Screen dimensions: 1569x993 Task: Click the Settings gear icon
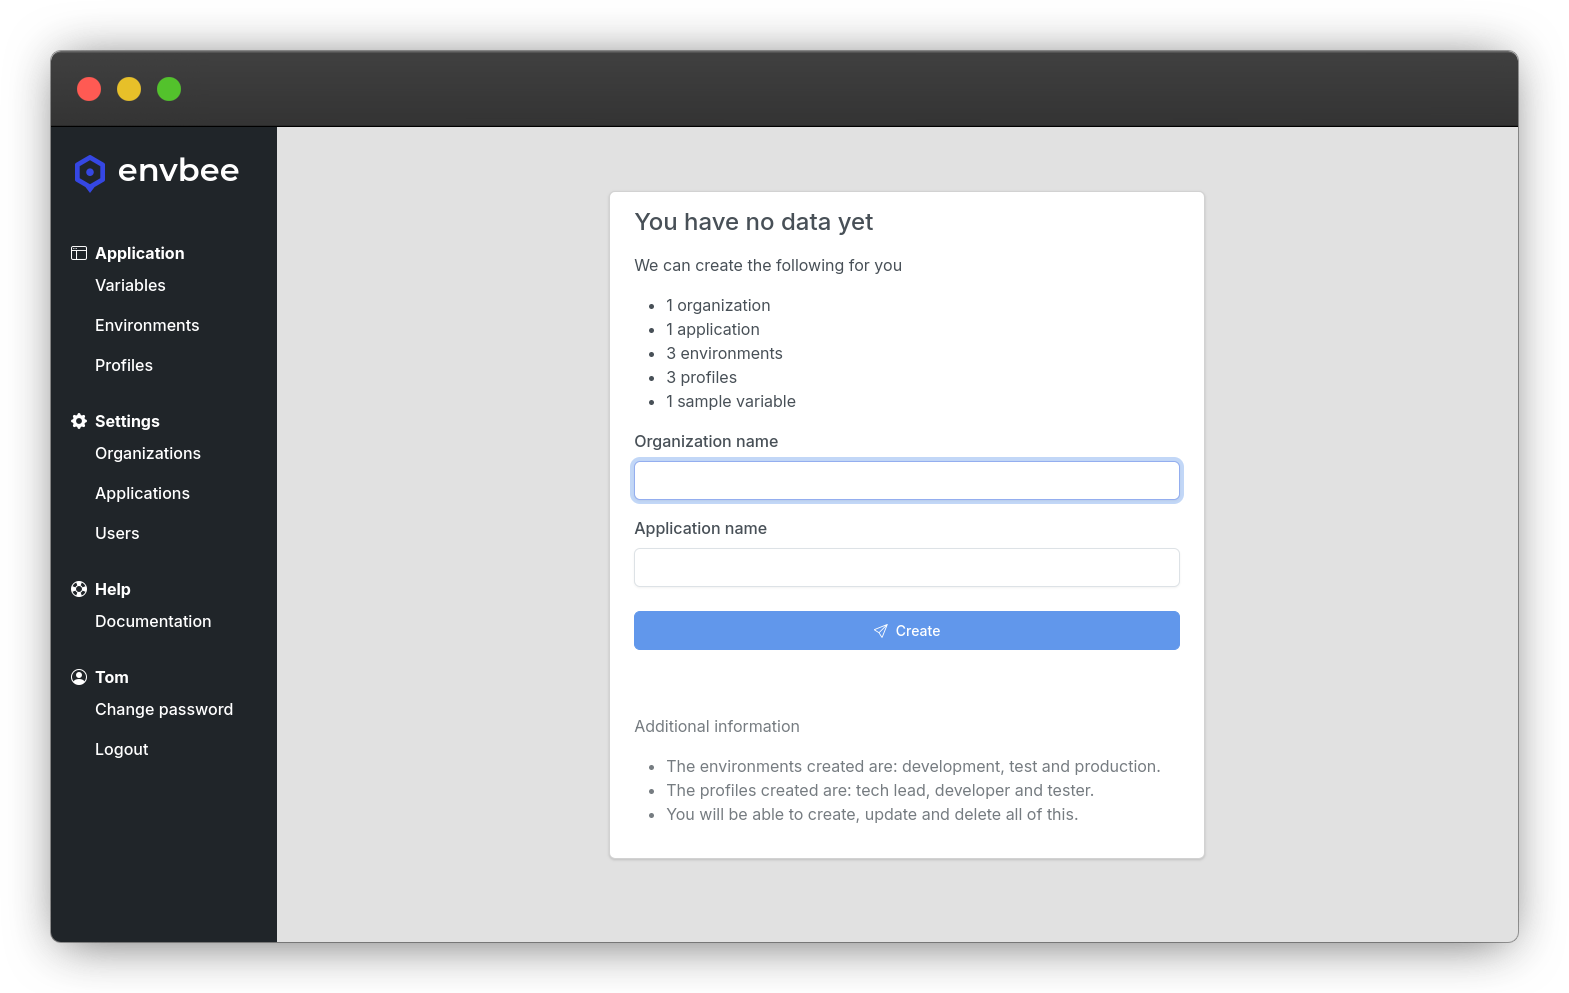click(x=79, y=421)
